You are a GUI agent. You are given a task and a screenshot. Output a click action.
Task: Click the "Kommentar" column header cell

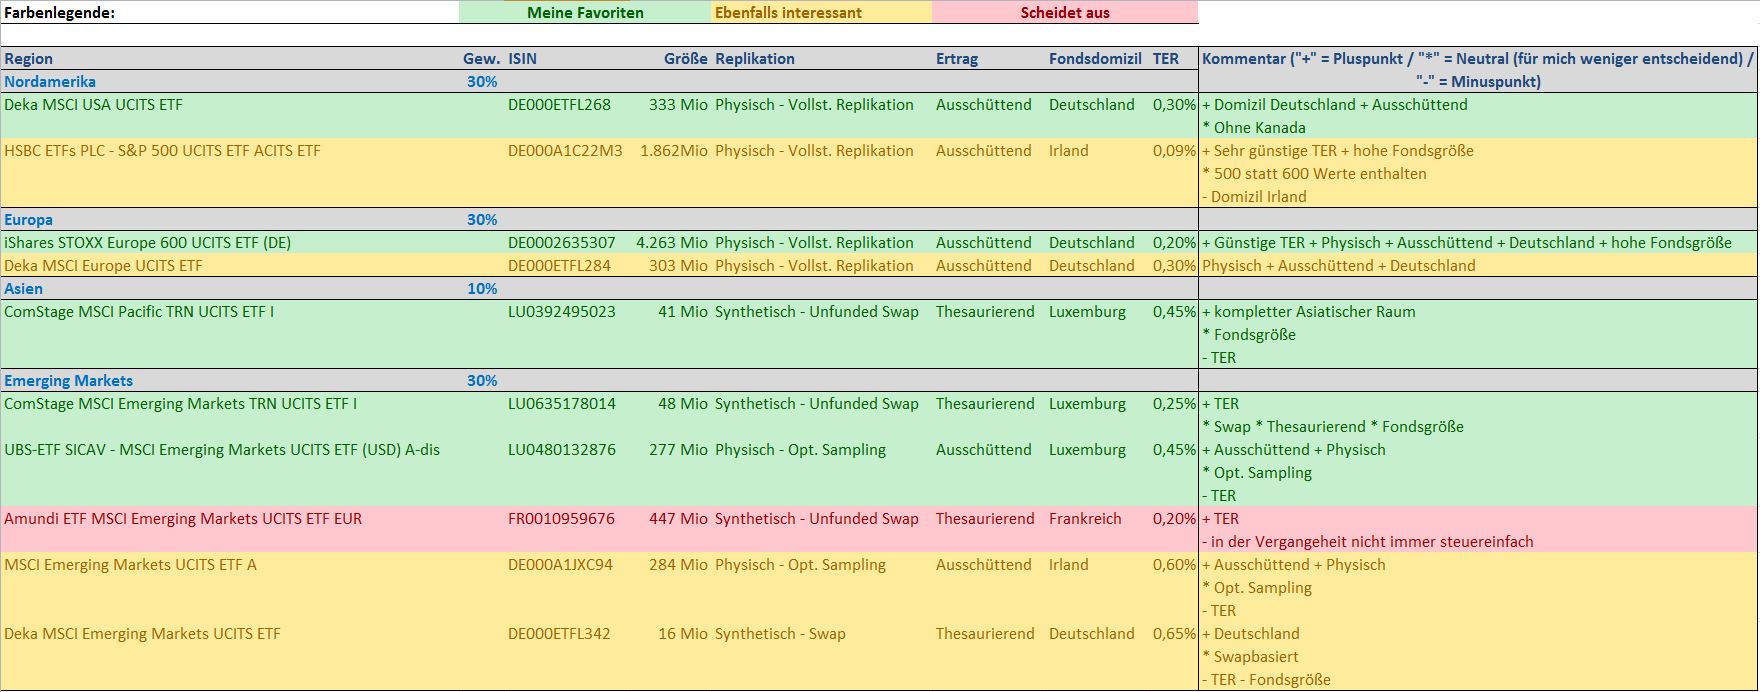[1477, 69]
